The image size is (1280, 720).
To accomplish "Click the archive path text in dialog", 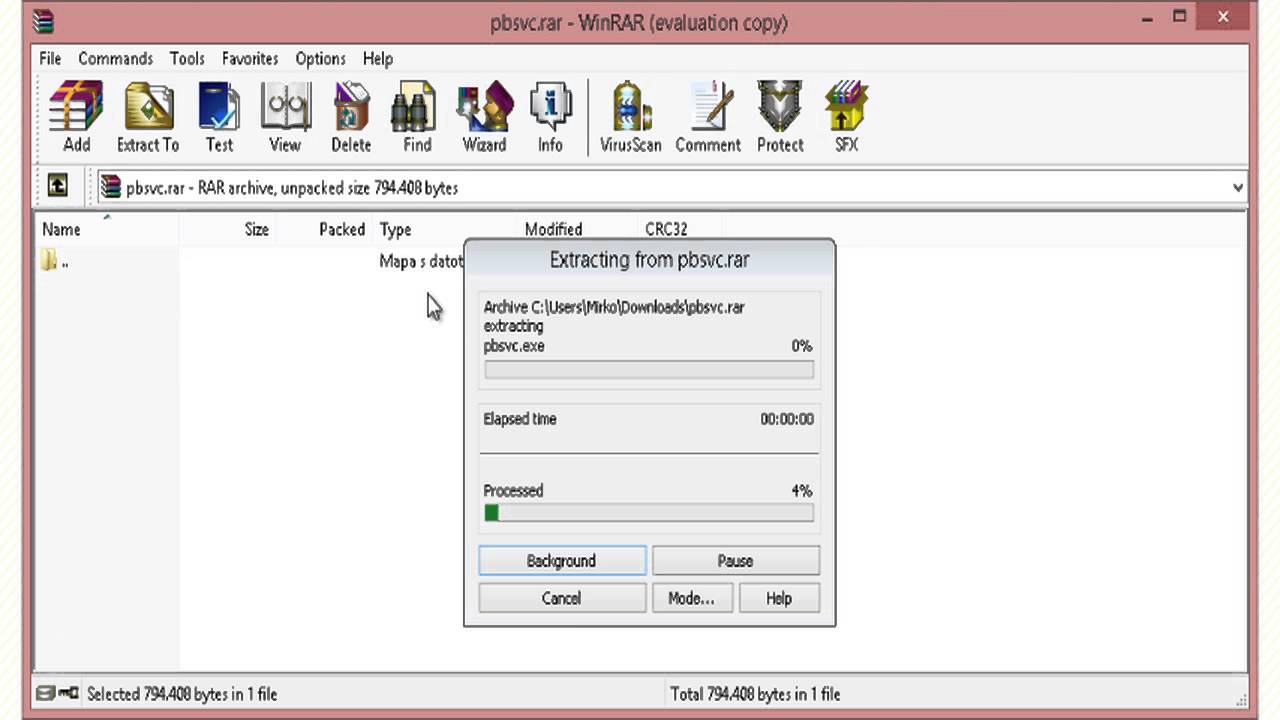I will point(613,307).
